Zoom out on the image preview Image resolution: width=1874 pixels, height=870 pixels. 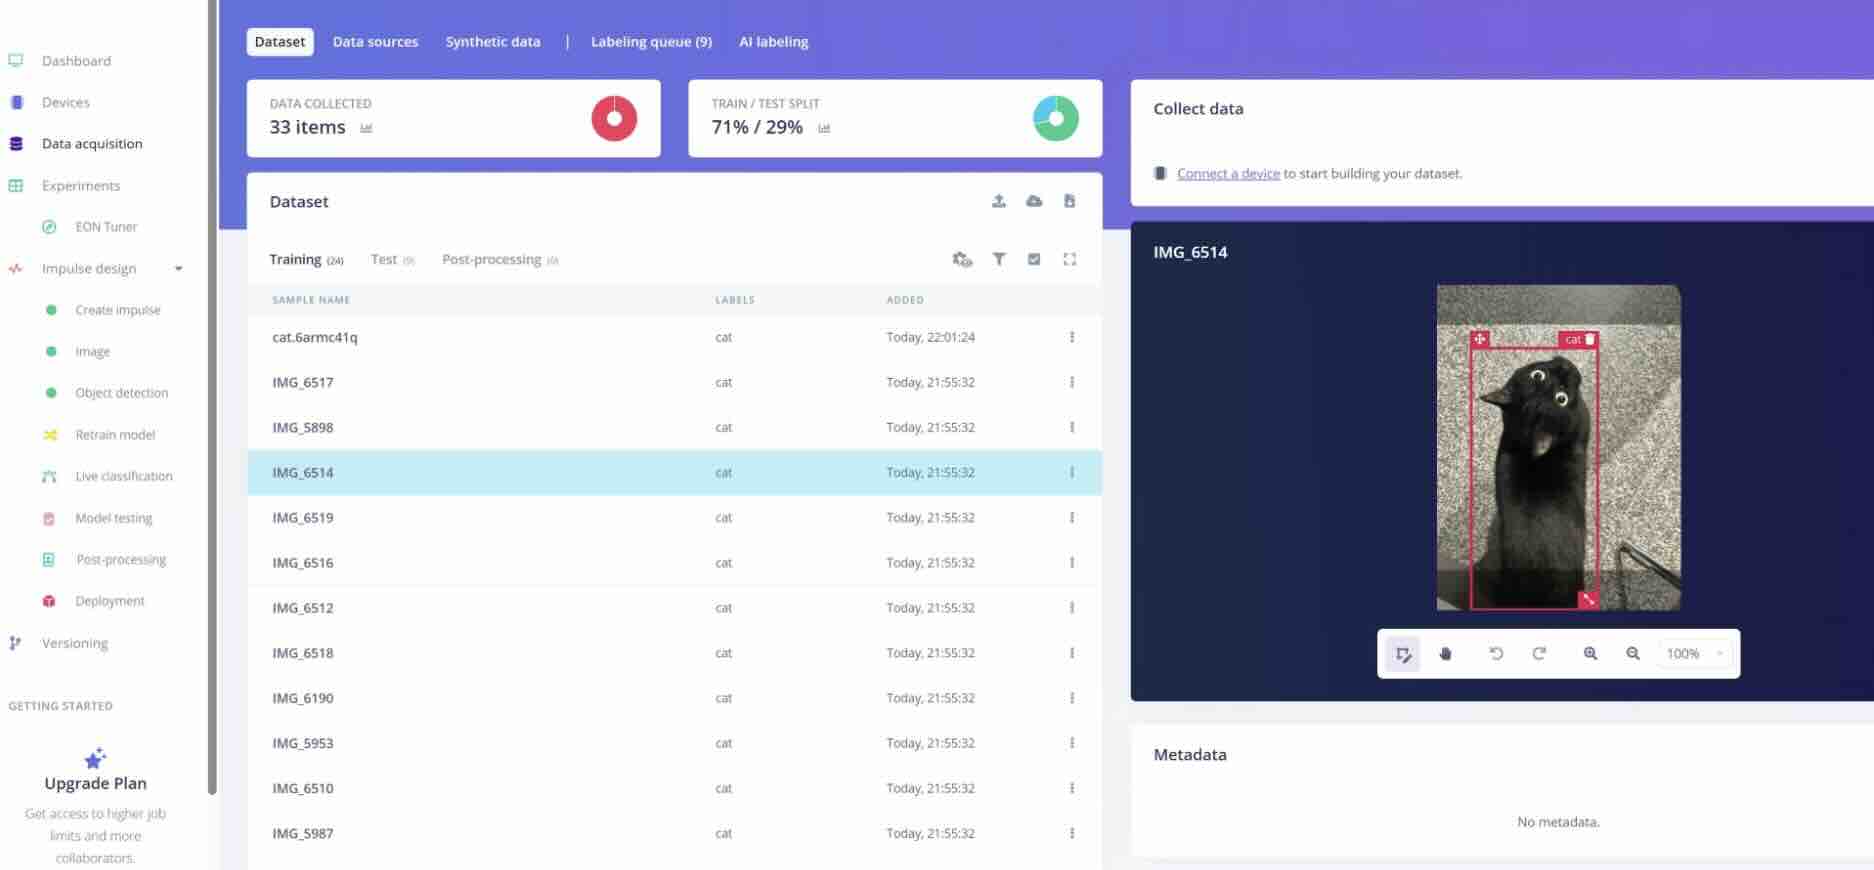pyautogui.click(x=1632, y=654)
